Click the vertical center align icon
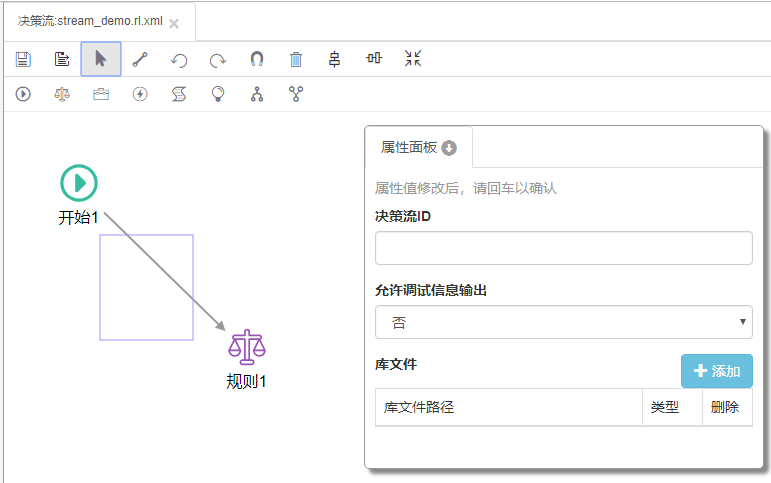This screenshot has width=771, height=483. (335, 59)
